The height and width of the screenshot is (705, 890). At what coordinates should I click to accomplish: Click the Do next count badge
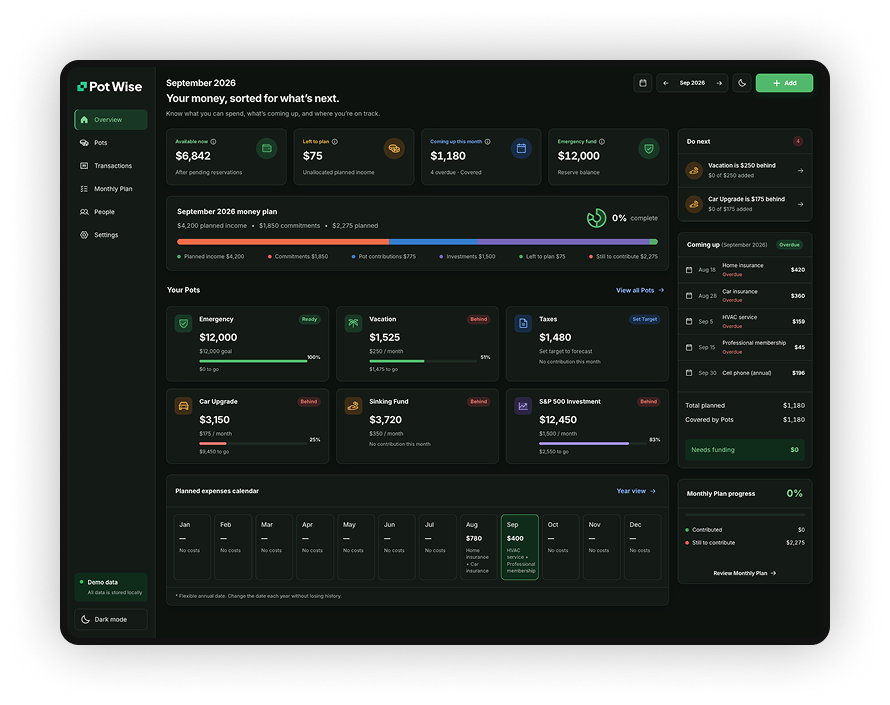(x=797, y=141)
